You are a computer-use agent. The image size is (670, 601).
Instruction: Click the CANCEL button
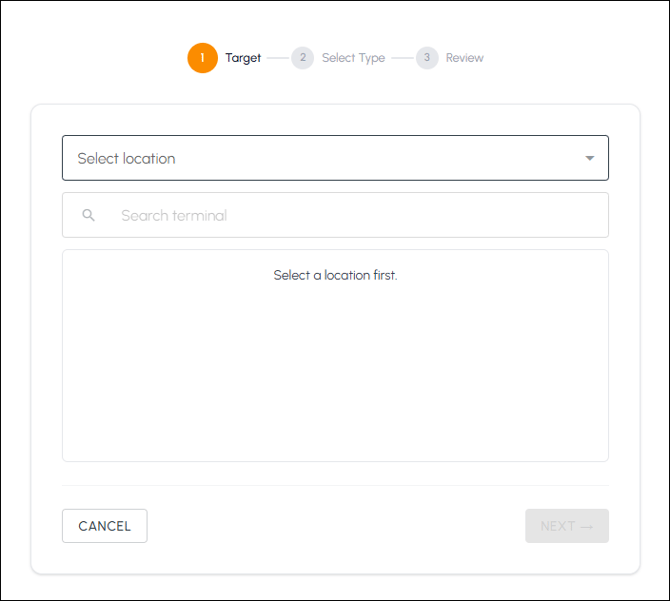pos(105,526)
